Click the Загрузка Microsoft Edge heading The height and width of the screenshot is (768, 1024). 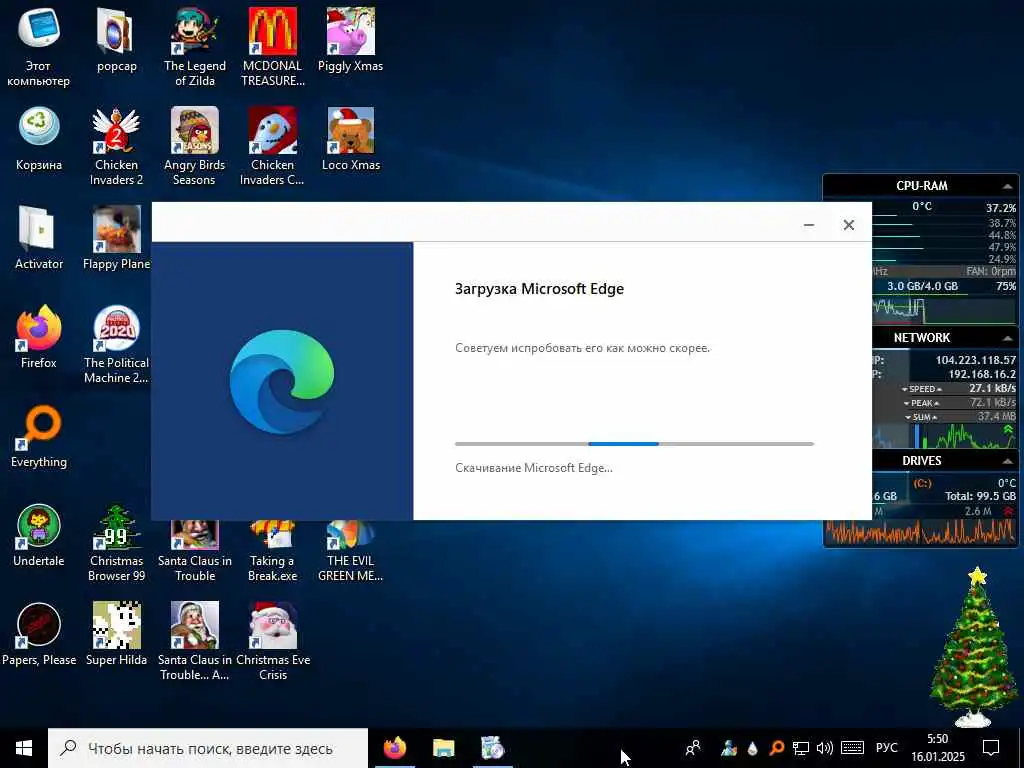tap(539, 289)
